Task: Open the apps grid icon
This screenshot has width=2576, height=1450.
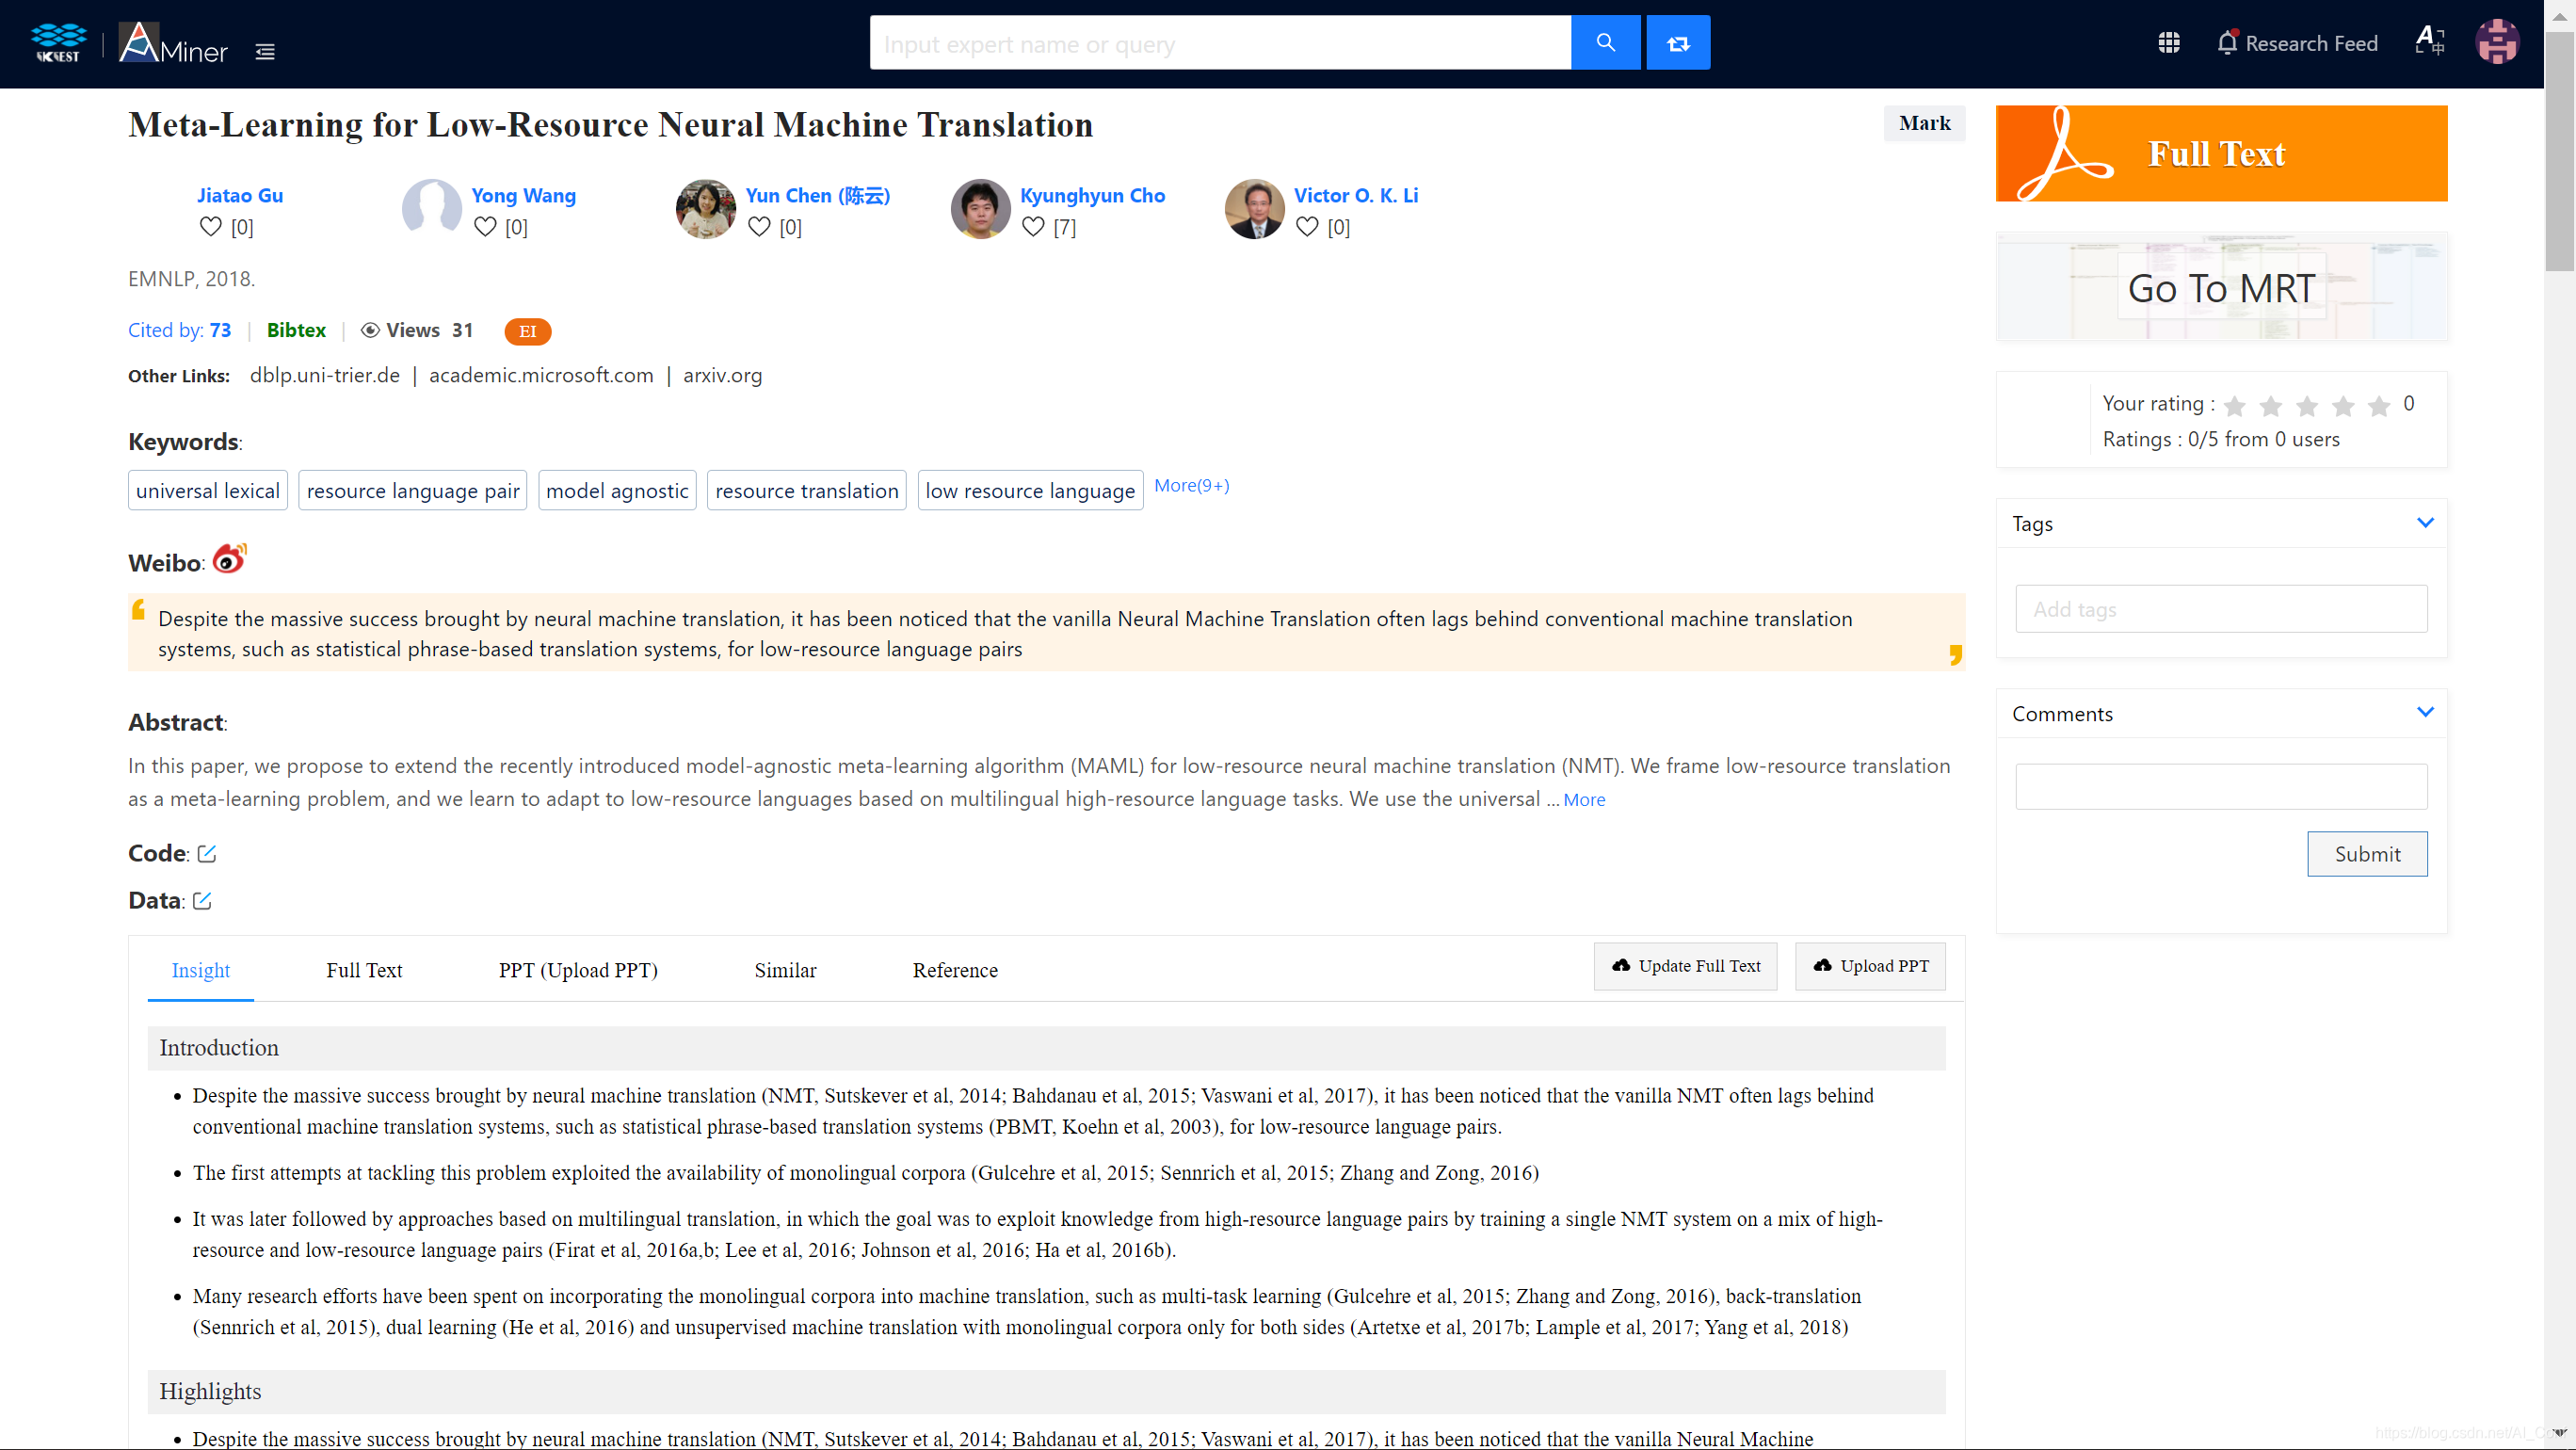Action: point(2168,43)
